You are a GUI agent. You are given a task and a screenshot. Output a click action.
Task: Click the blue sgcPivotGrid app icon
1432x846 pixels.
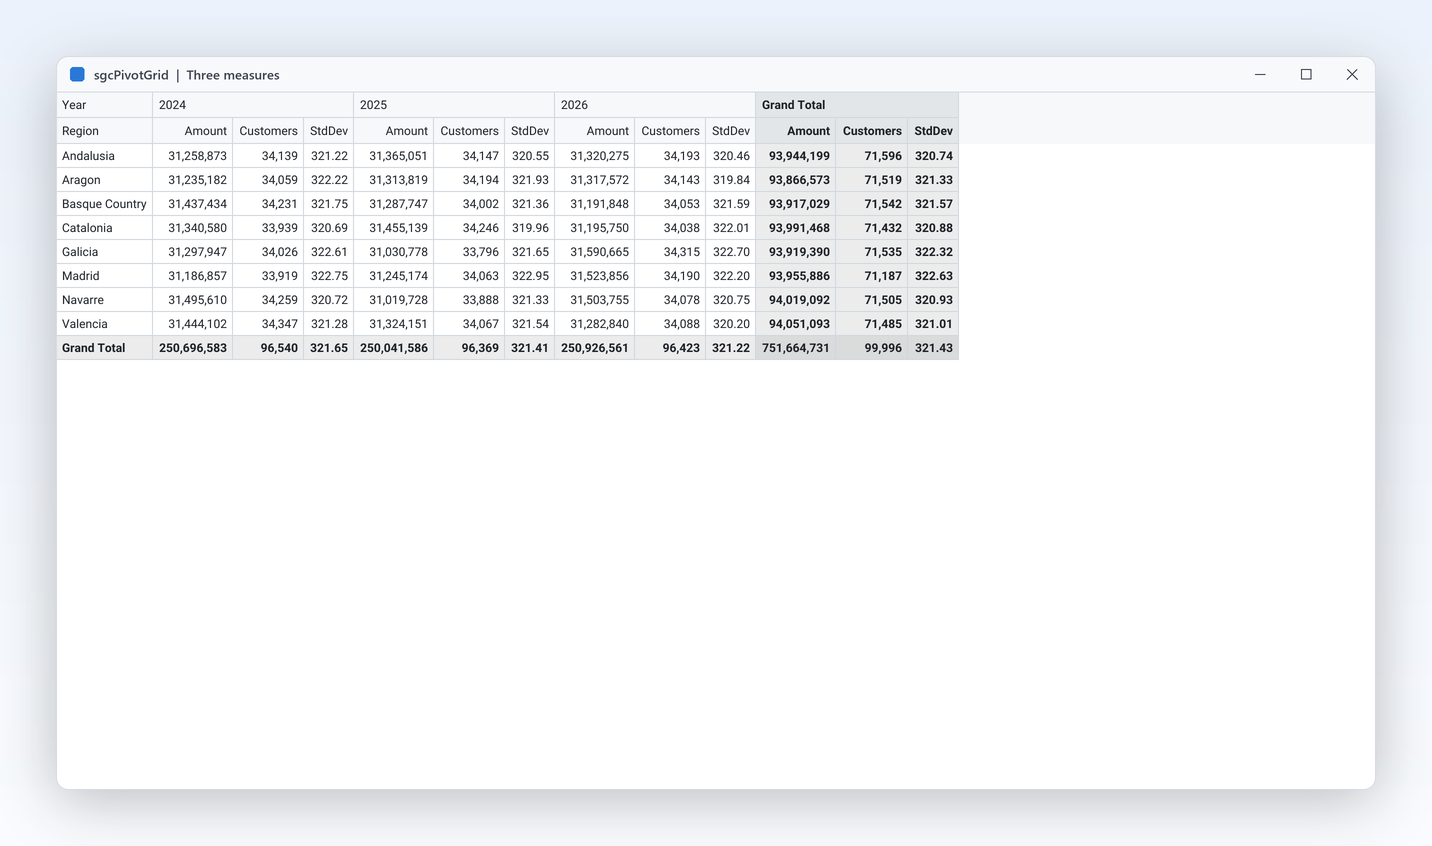(x=77, y=75)
